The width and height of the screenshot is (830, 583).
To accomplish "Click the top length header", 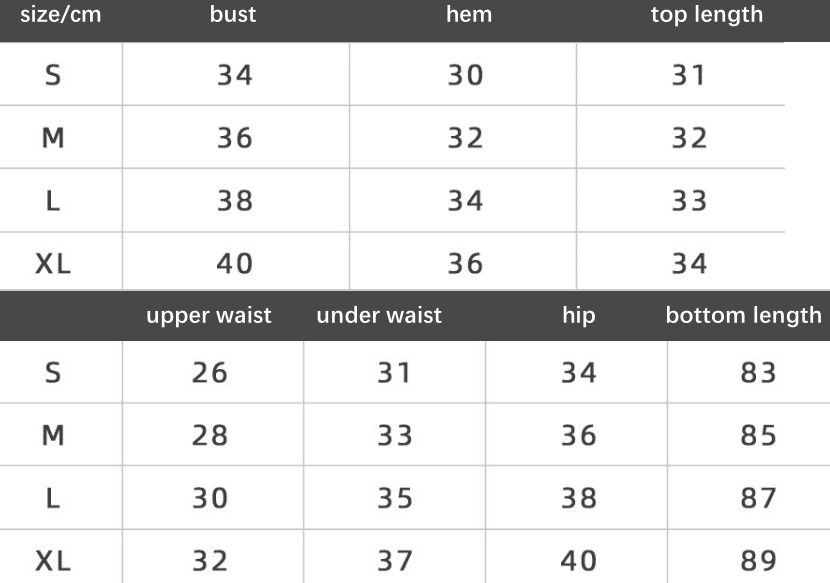I will click(x=707, y=15).
